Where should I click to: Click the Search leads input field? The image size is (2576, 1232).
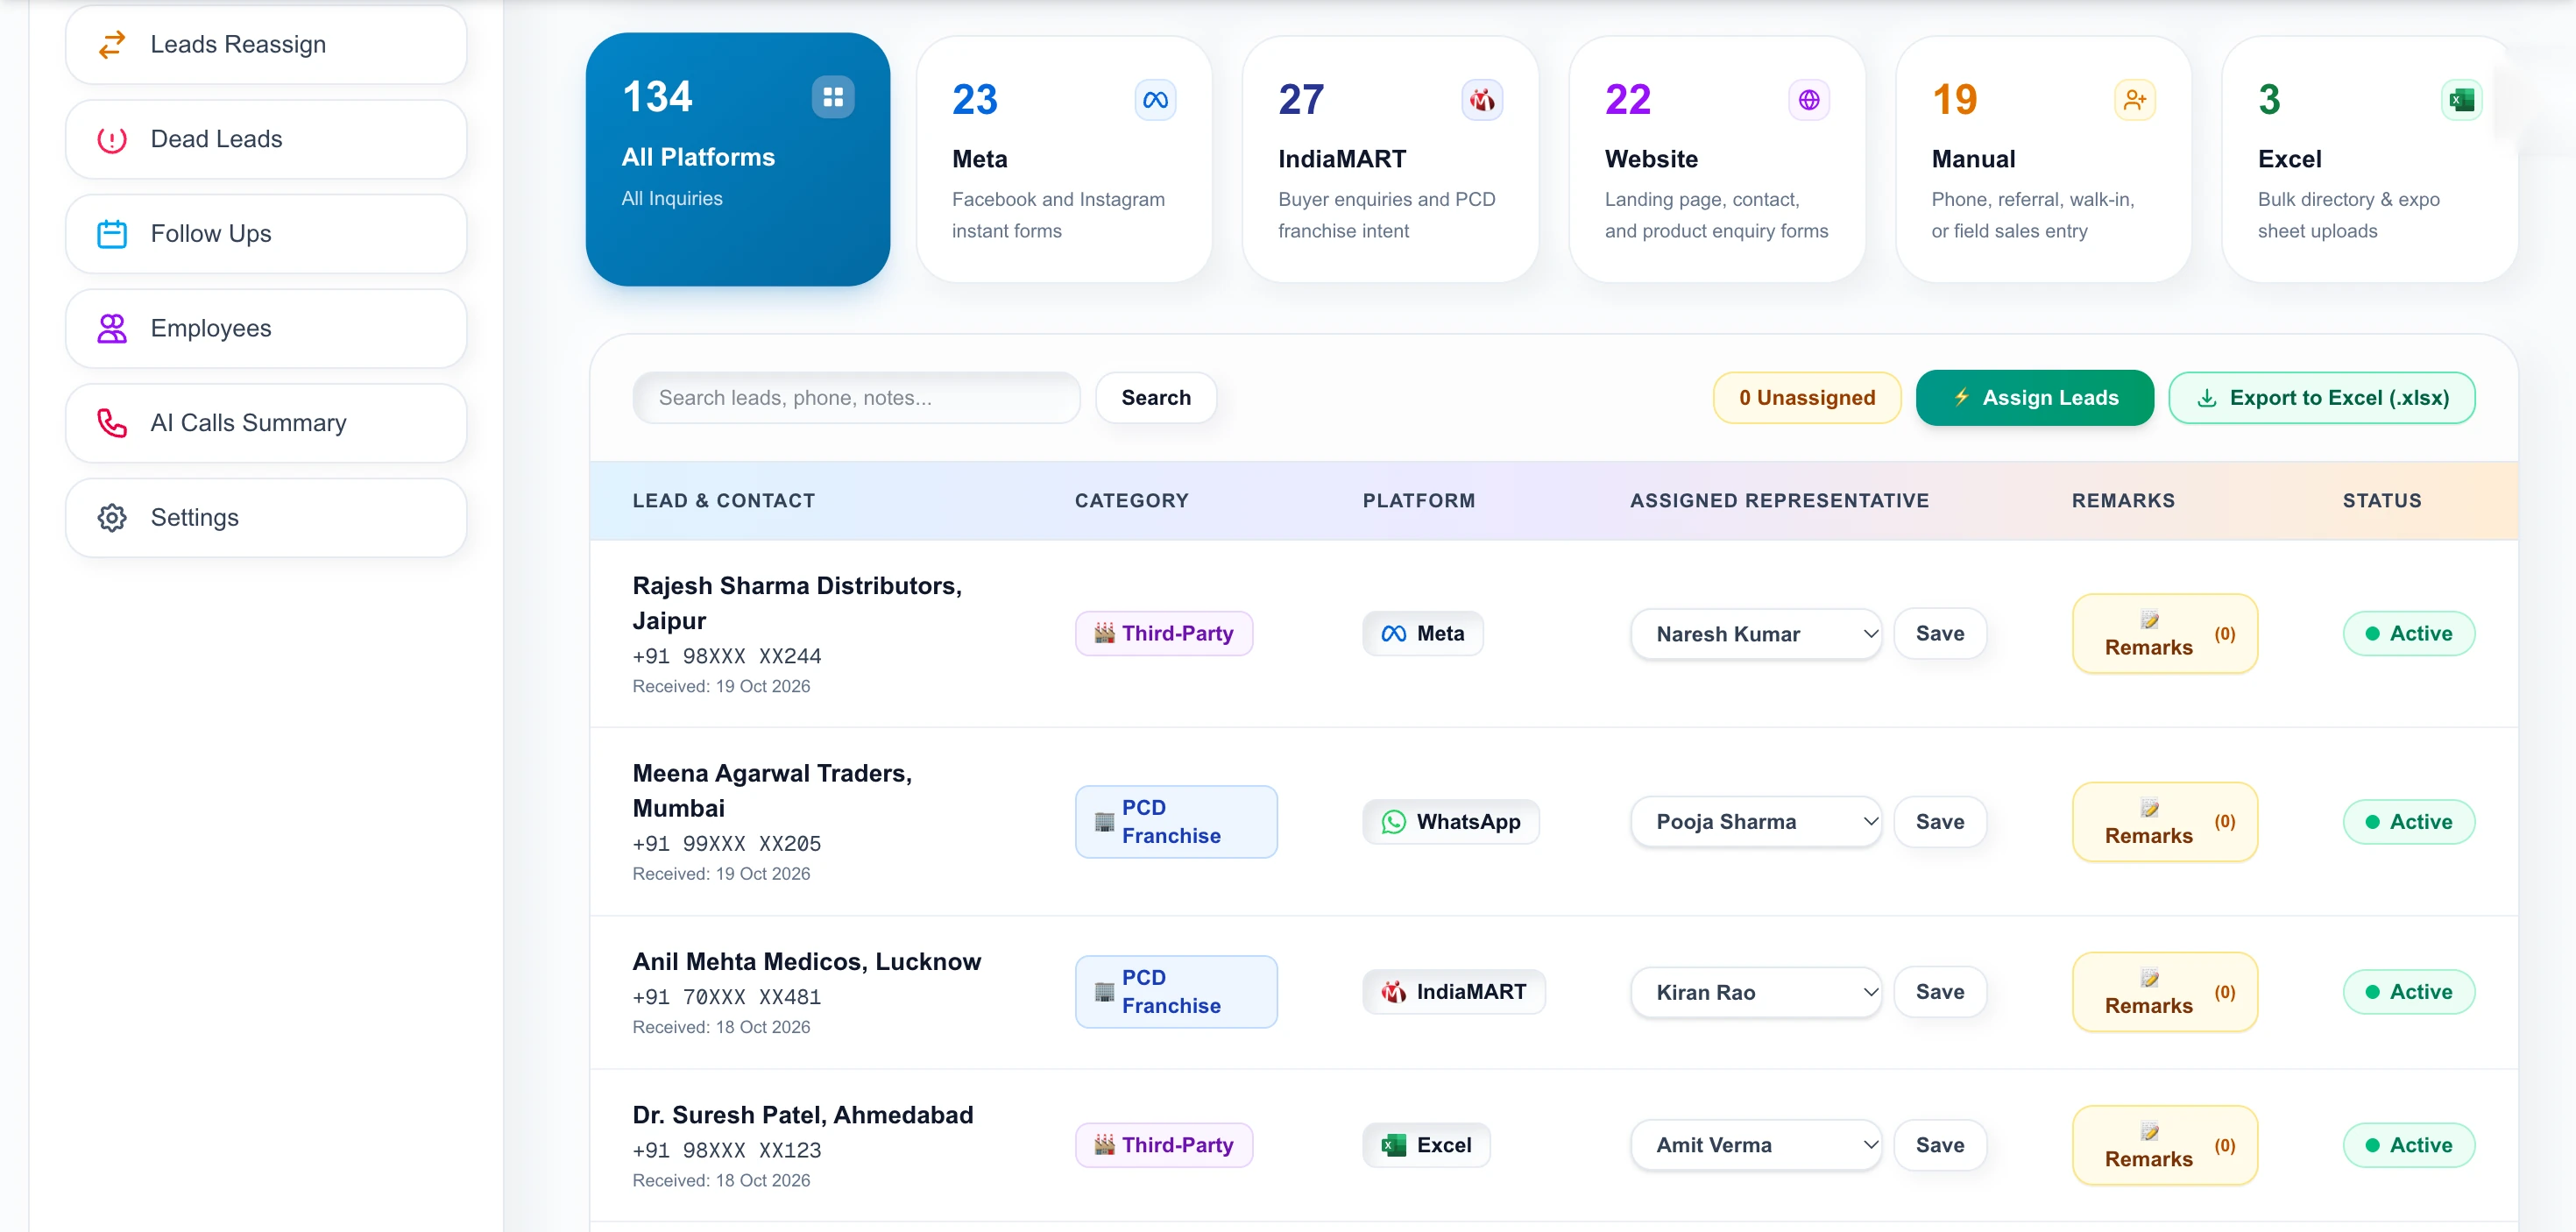pyautogui.click(x=856, y=398)
